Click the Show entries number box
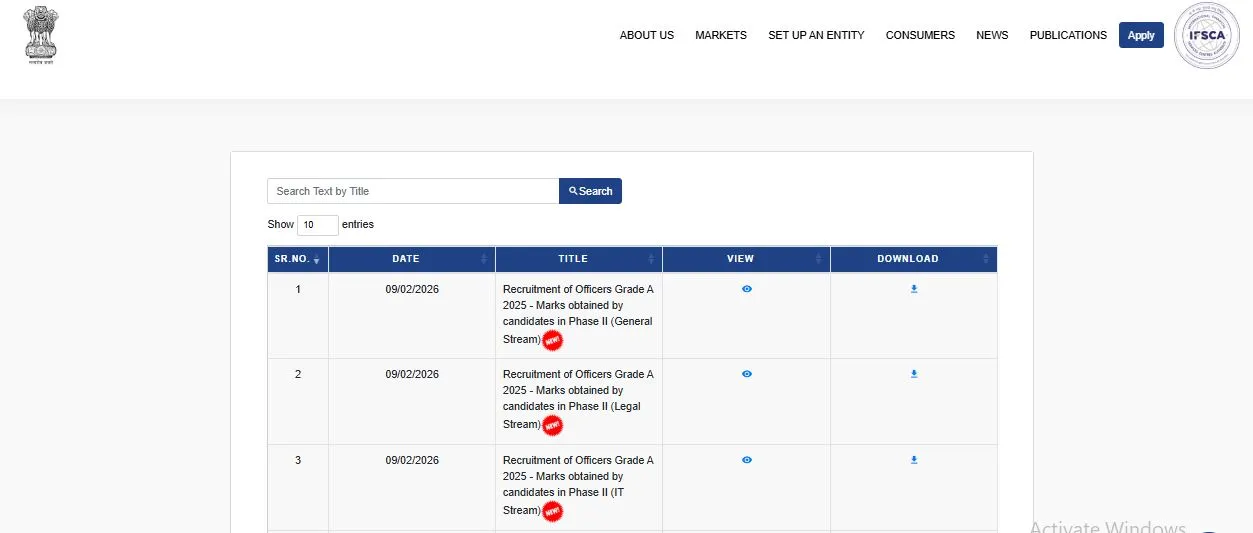The width and height of the screenshot is (1253, 533). click(x=317, y=225)
